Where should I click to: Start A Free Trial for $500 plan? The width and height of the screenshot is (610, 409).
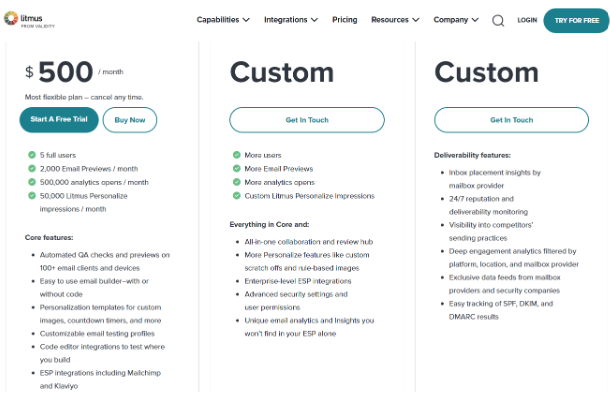tap(59, 119)
